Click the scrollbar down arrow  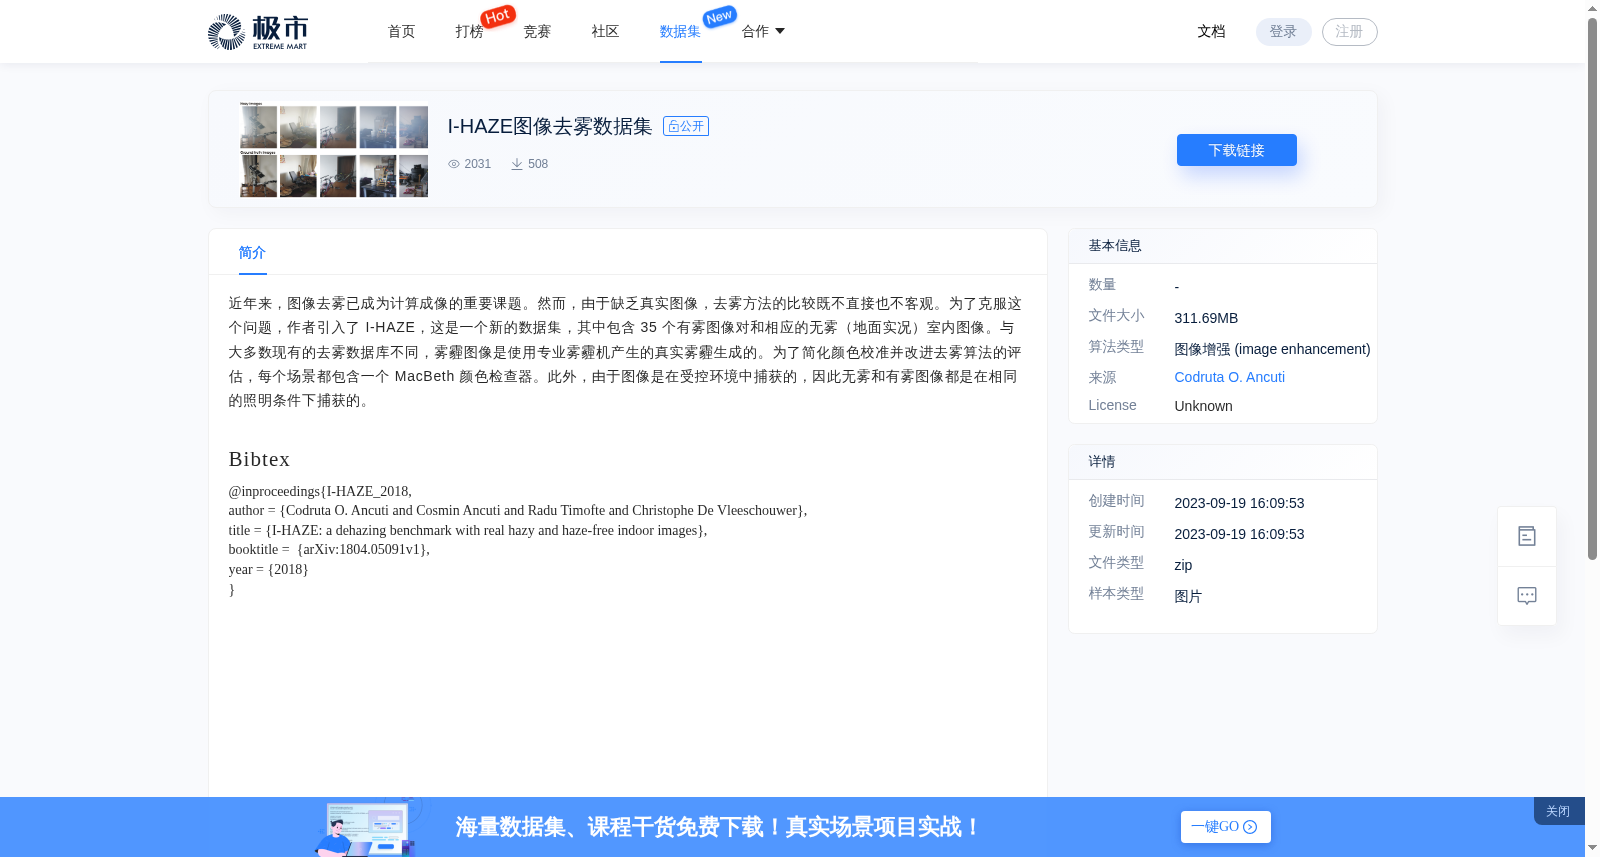[x=1592, y=848]
